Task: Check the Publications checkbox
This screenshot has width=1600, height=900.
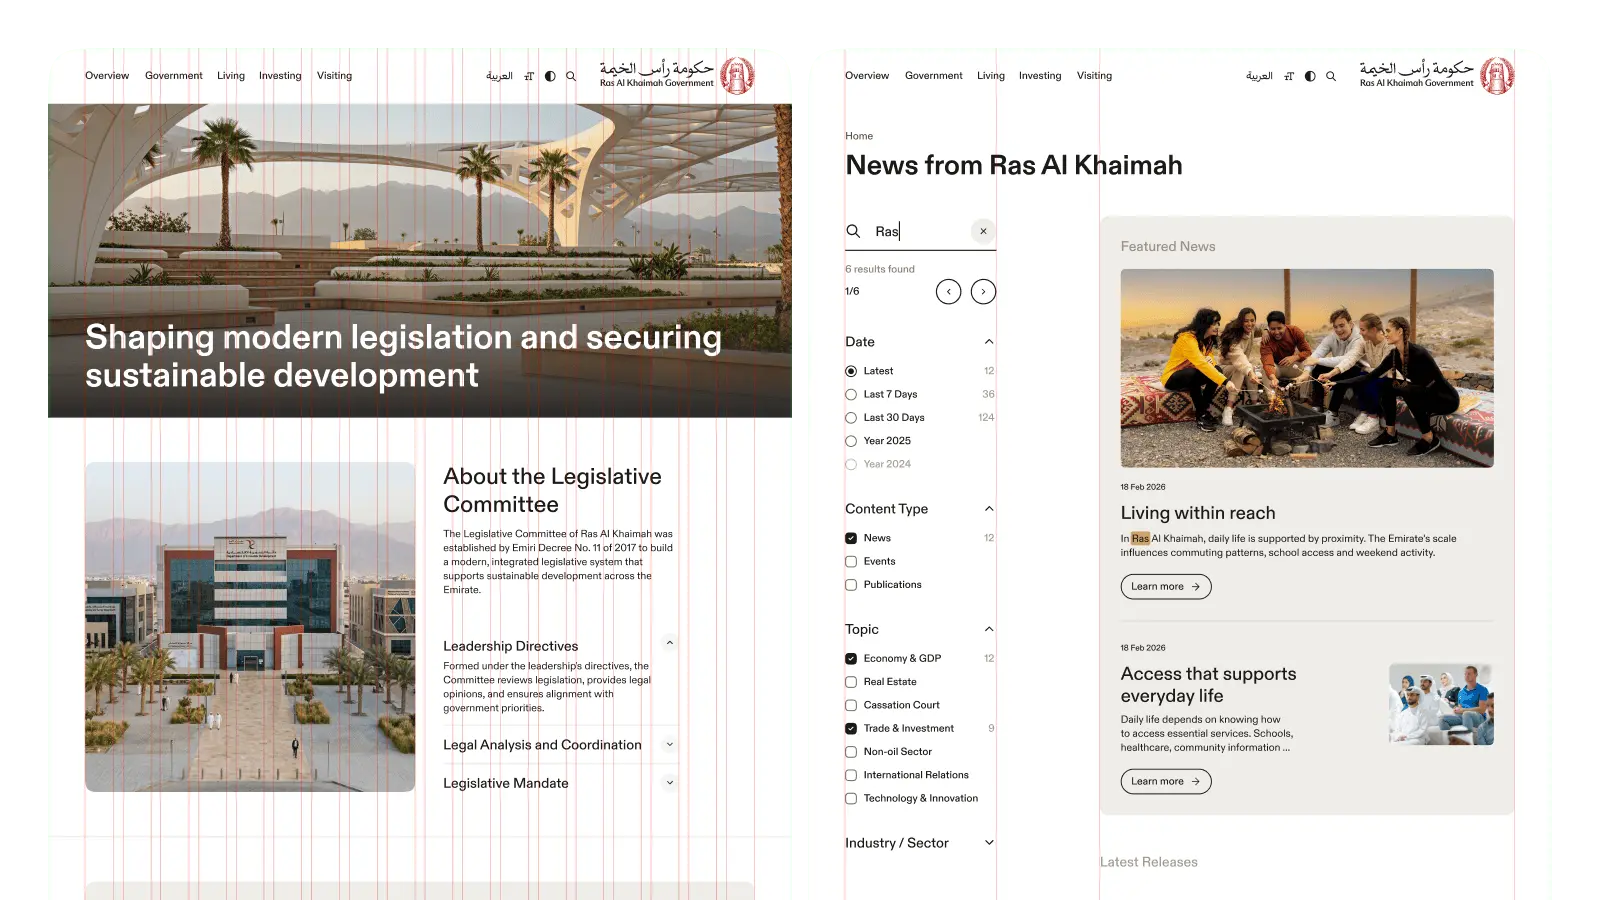Action: coord(851,585)
